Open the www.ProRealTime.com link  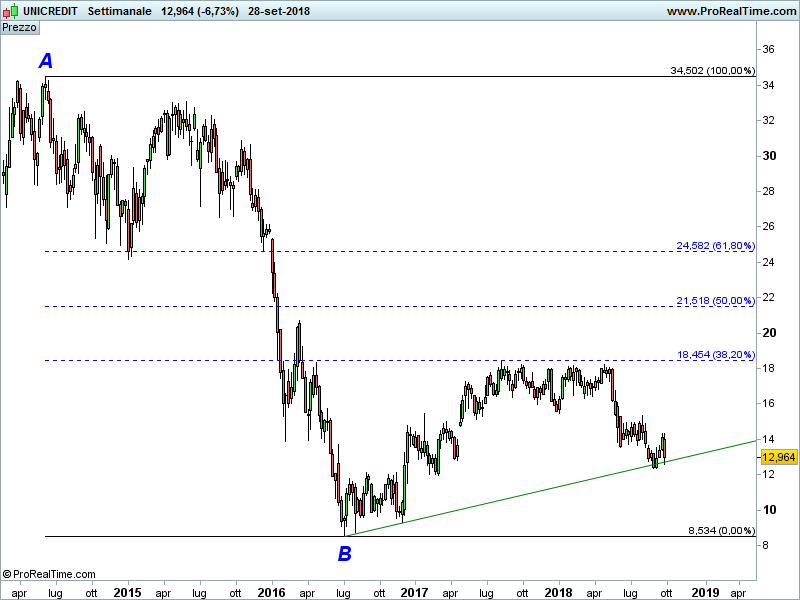click(731, 11)
